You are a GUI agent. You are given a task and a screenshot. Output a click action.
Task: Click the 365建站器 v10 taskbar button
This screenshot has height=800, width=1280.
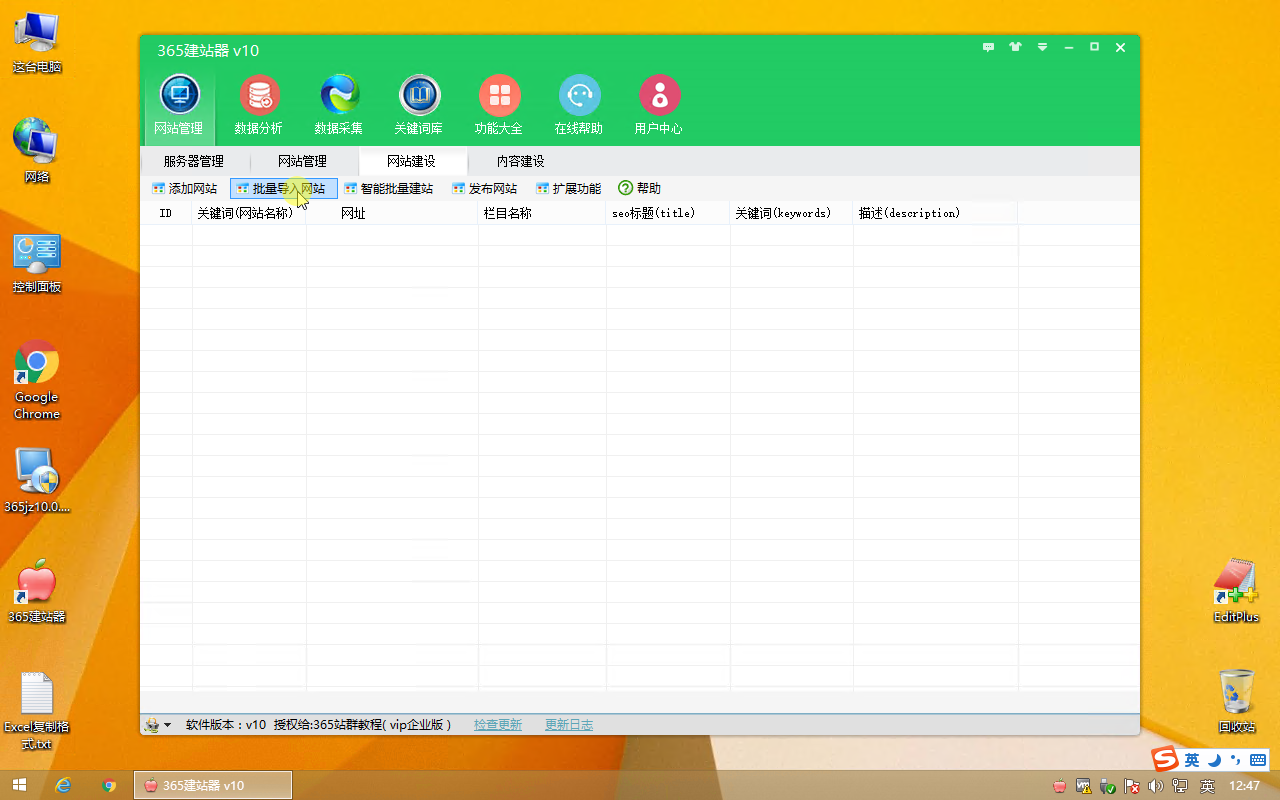(213, 785)
